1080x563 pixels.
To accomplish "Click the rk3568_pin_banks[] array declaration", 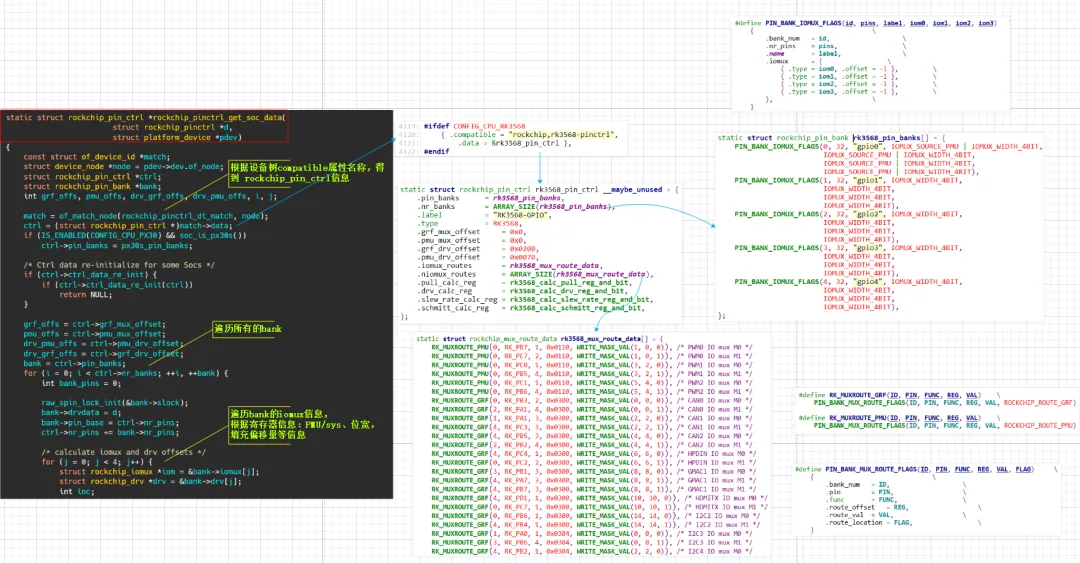I will (831, 138).
